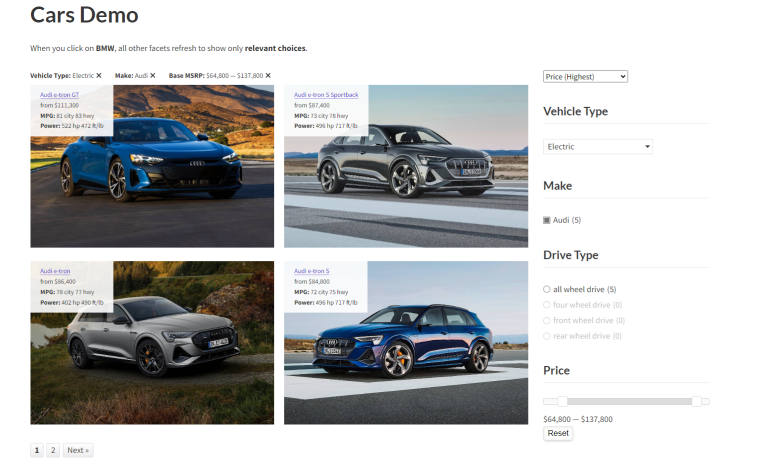Click the Reset button under Price

pos(558,433)
